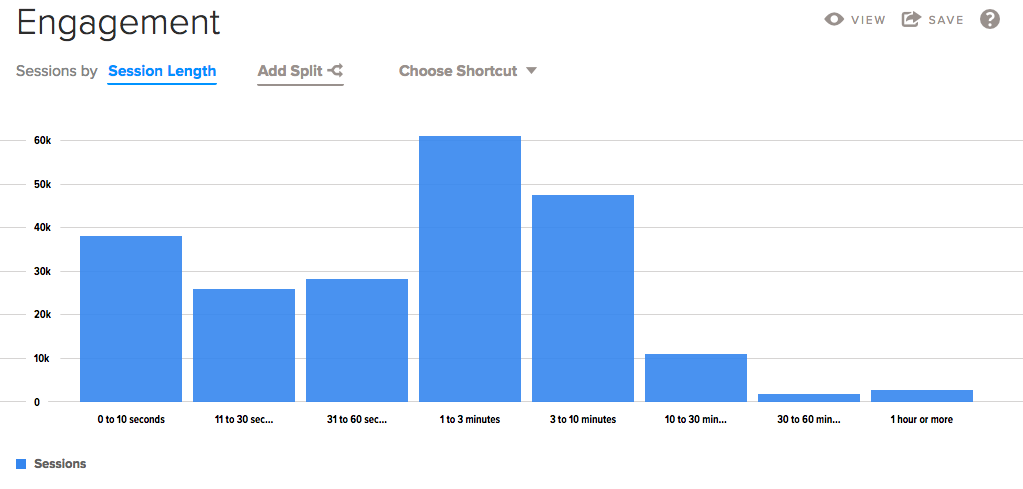Image resolution: width=1023 pixels, height=489 pixels.
Task: Select the 11 to 30 seconds bar
Action: [x=244, y=345]
